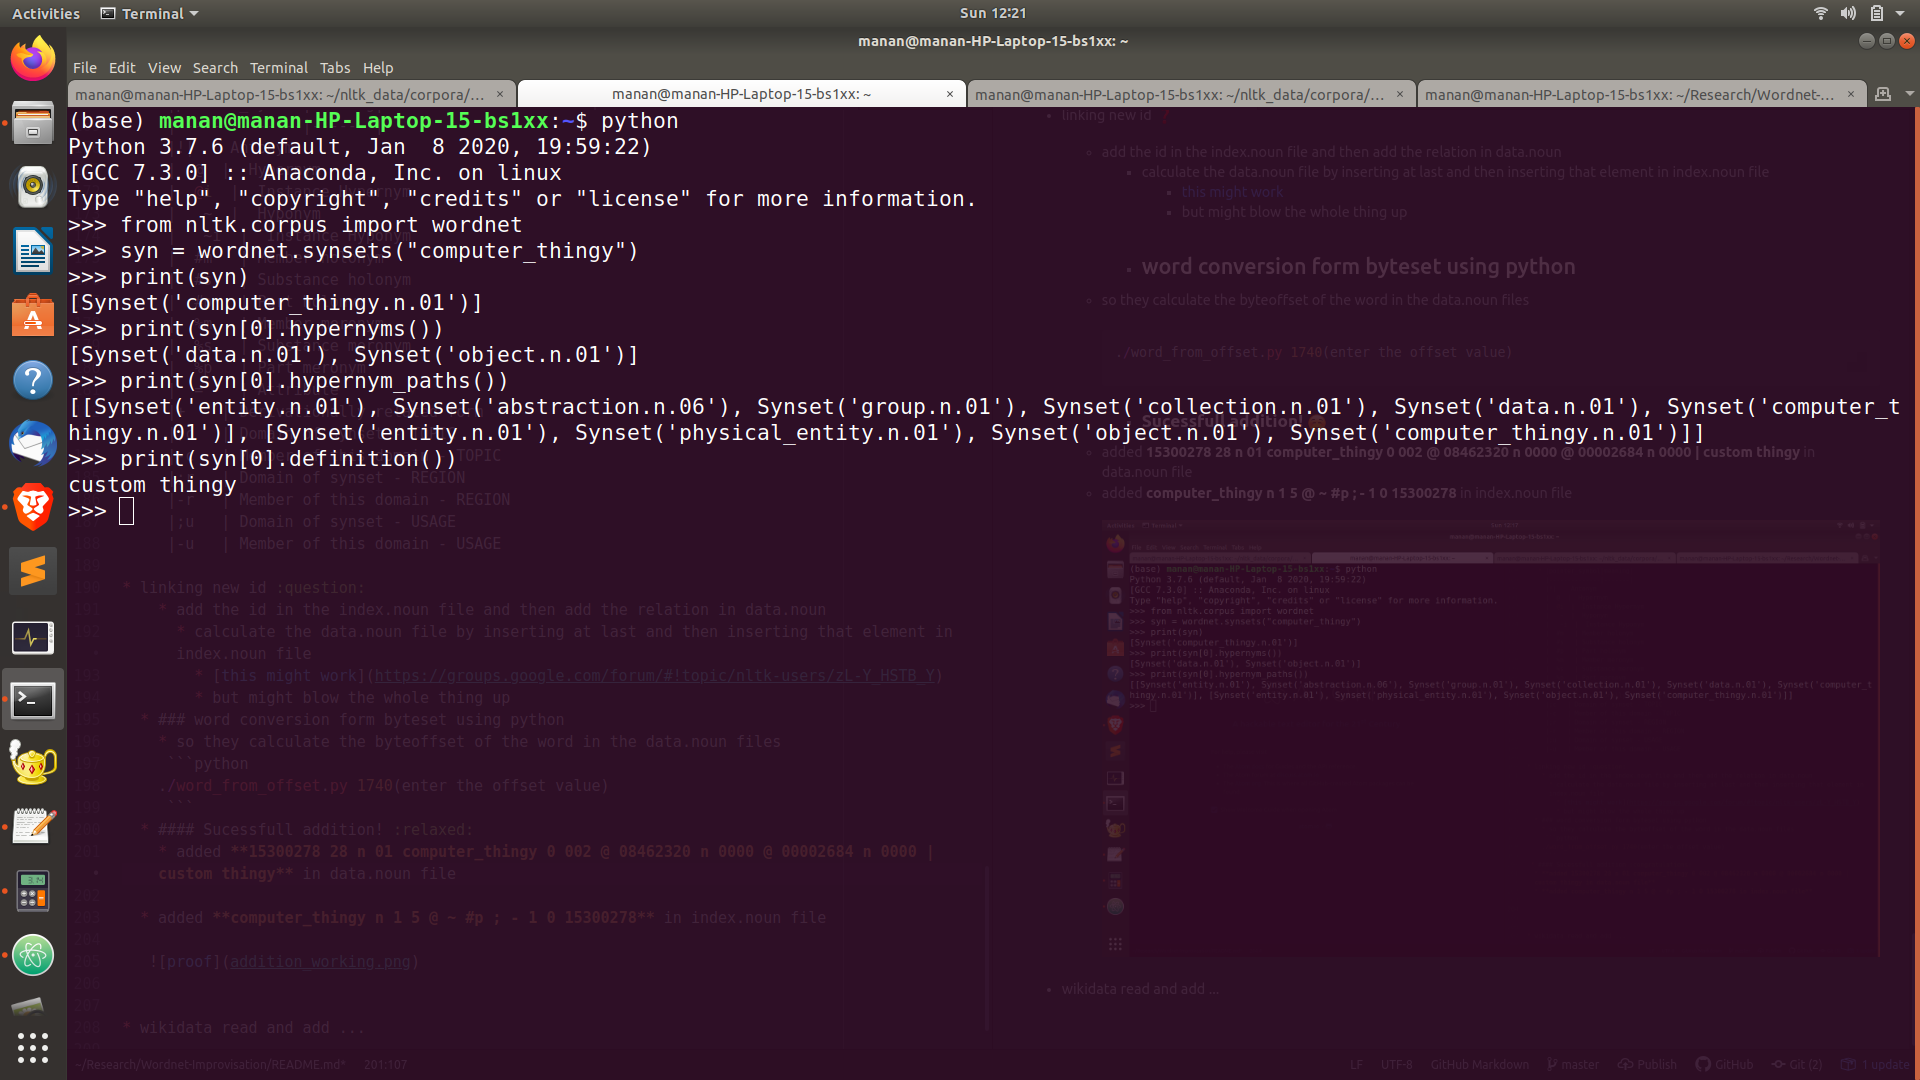Open the system status menu arrow
This screenshot has width=1920, height=1080.
(1900, 13)
